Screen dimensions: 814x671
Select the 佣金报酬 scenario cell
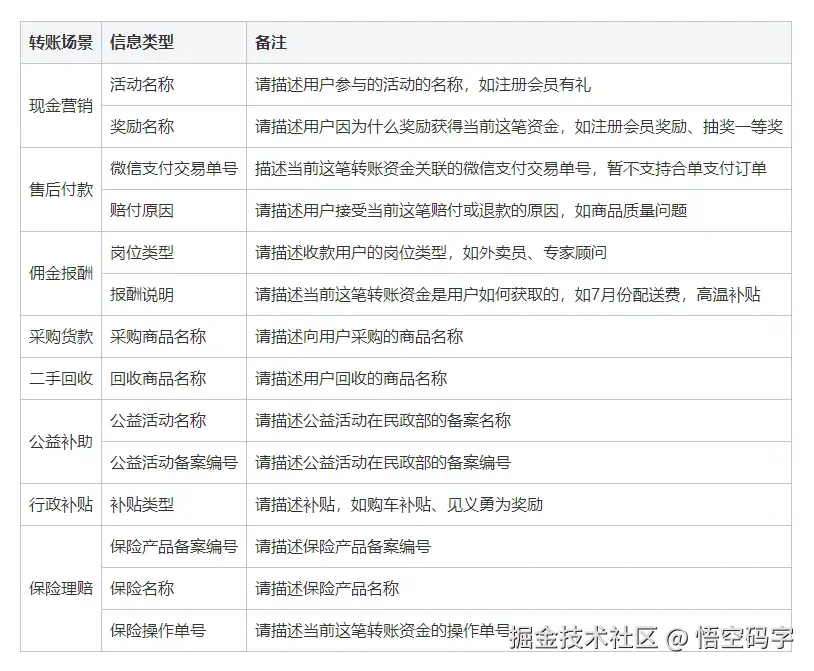pos(60,274)
